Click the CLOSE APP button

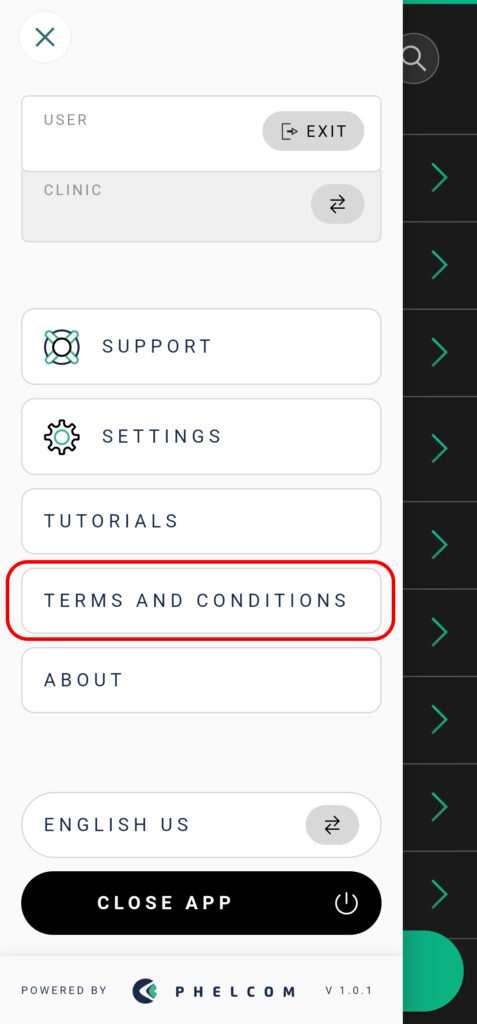coord(201,903)
